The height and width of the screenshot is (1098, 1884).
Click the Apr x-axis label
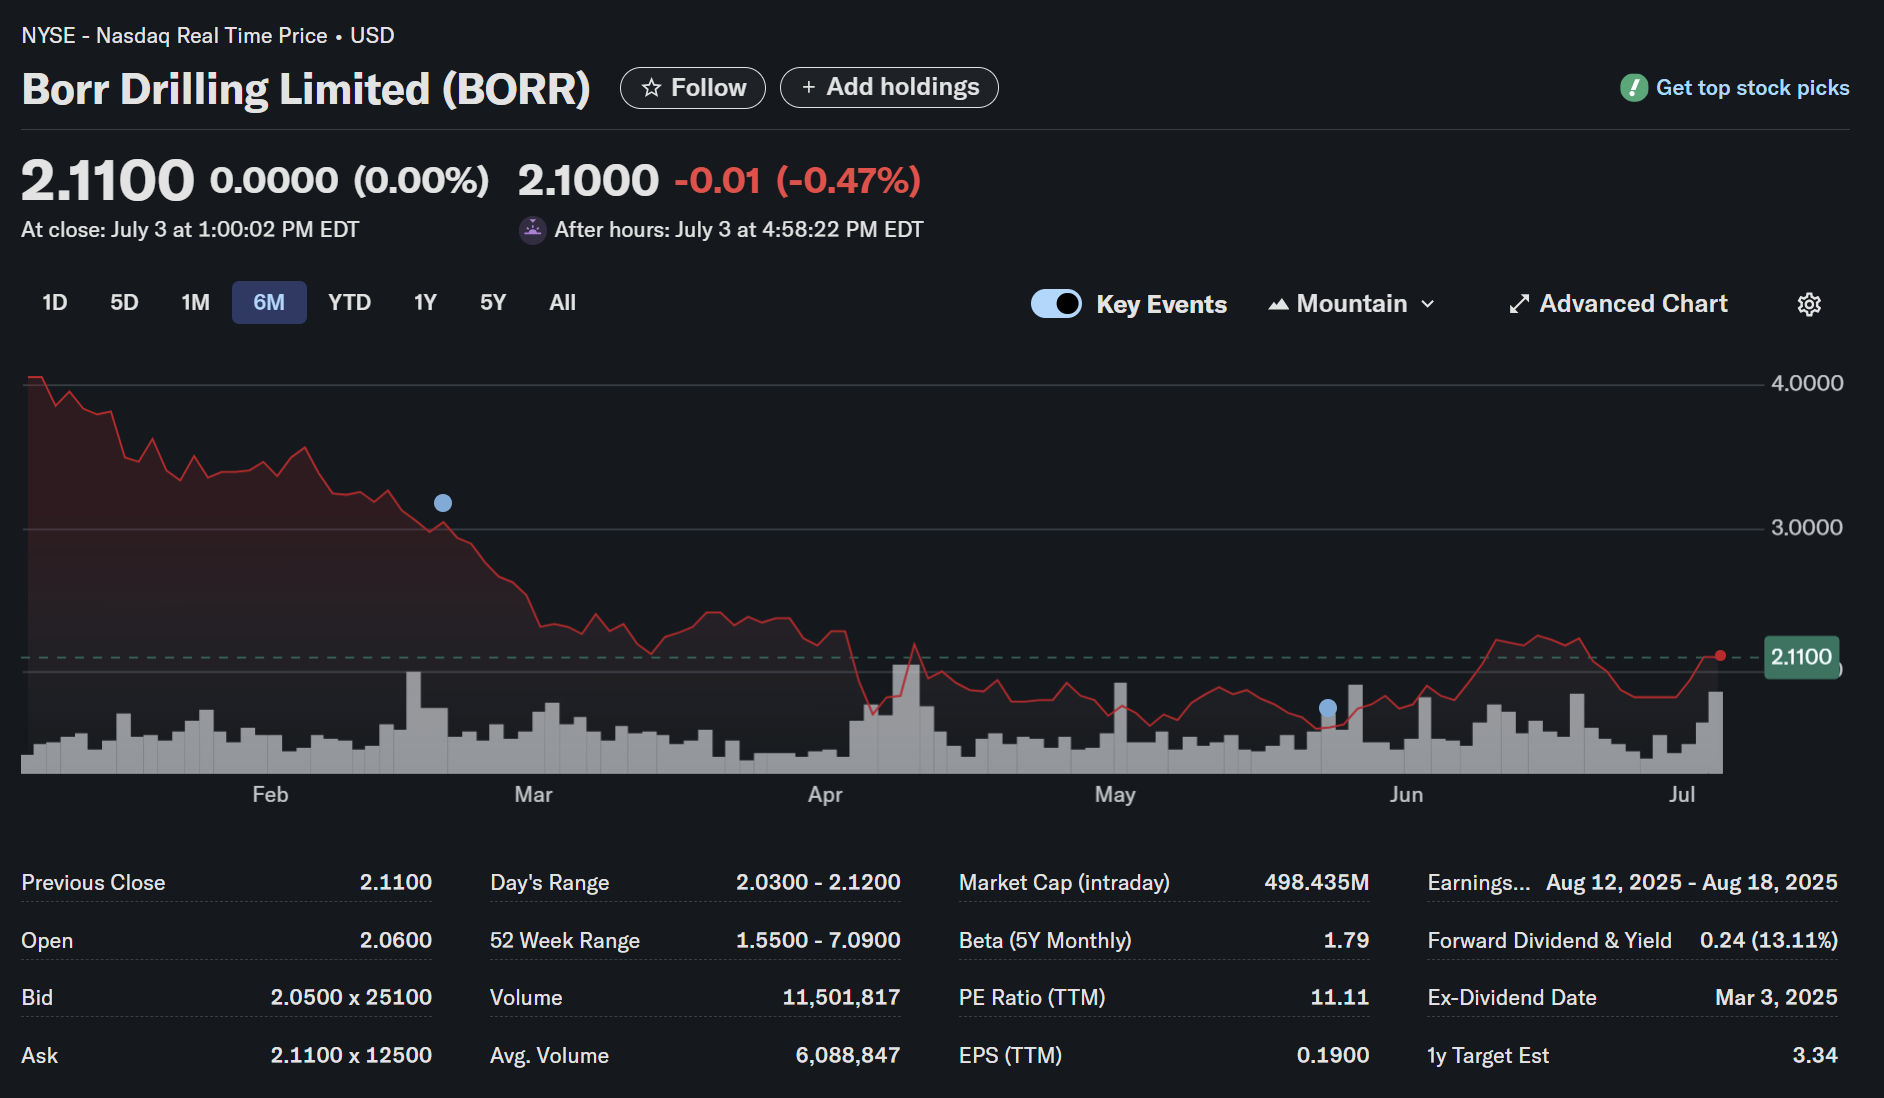pyautogui.click(x=825, y=795)
